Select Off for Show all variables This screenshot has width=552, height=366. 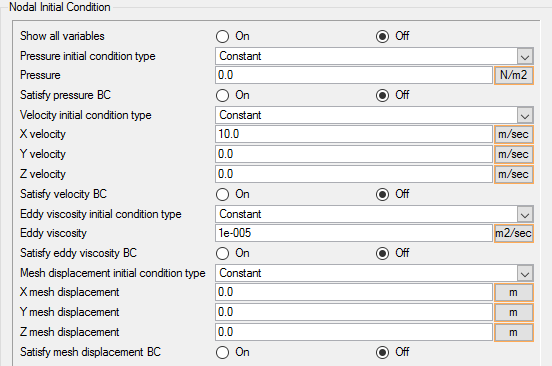(382, 36)
